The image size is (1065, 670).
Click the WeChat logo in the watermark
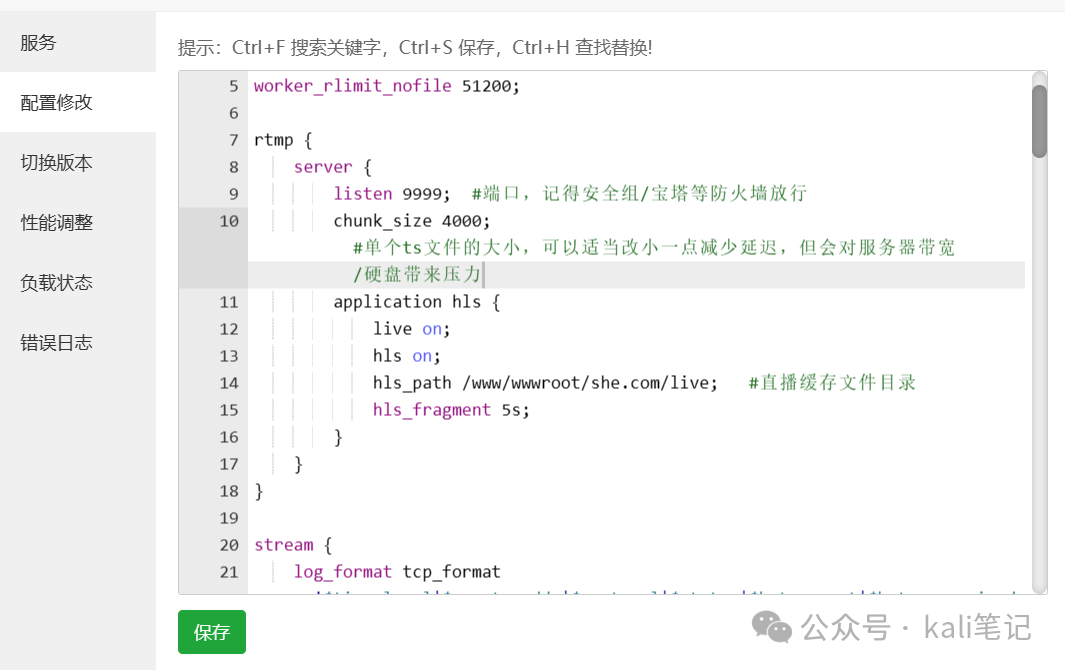(x=771, y=628)
